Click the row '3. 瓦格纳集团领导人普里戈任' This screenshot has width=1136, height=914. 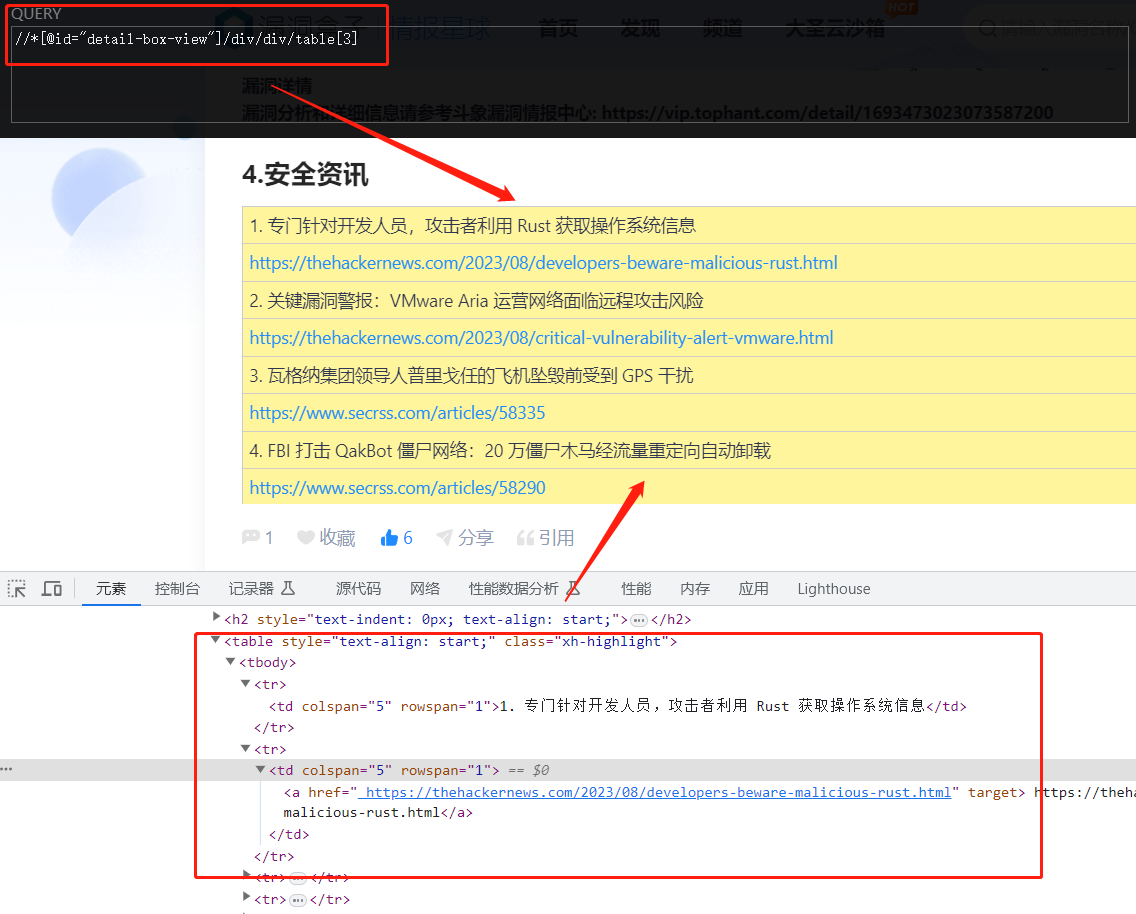[x=689, y=375]
